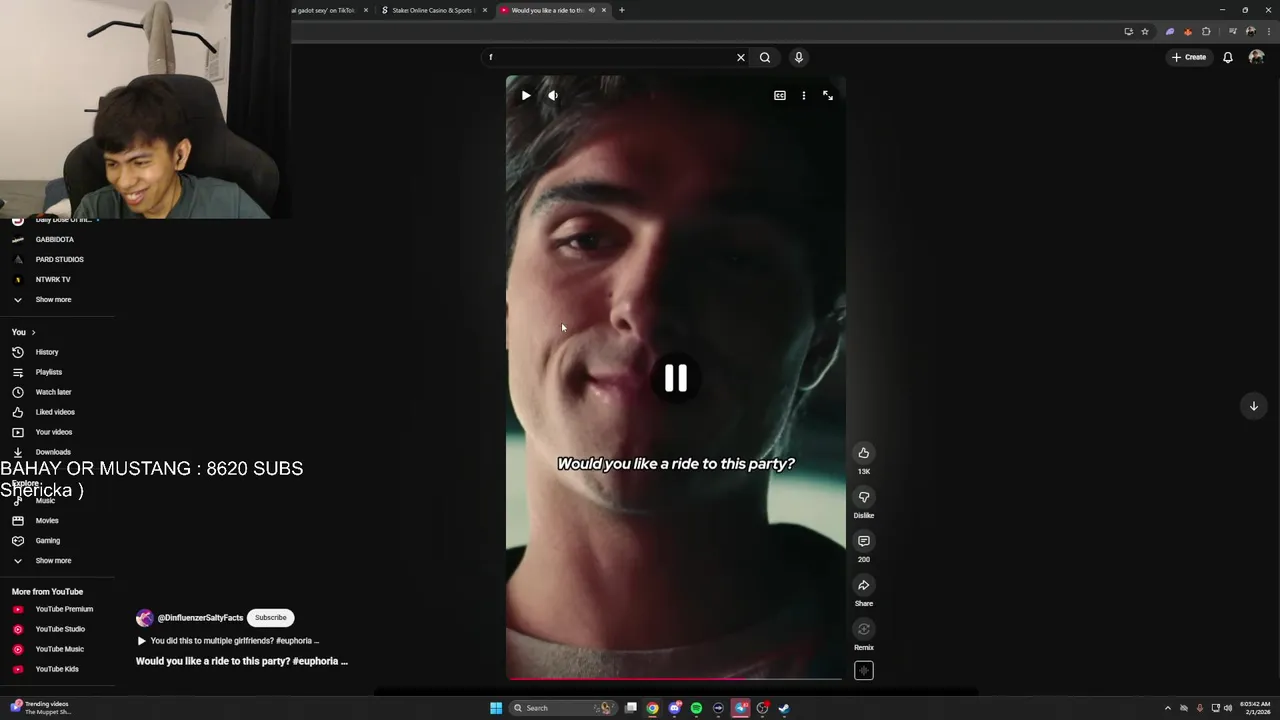The image size is (1280, 720).
Task: Open a new browser tab
Action: [x=622, y=10]
